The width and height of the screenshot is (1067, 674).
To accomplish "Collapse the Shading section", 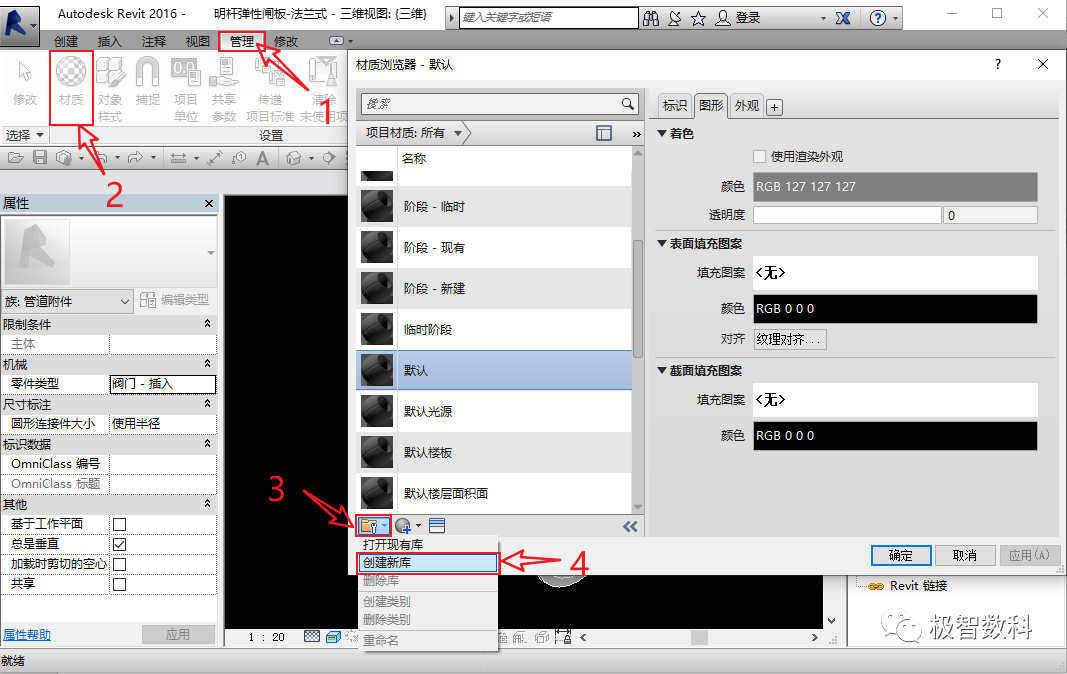I will [661, 133].
